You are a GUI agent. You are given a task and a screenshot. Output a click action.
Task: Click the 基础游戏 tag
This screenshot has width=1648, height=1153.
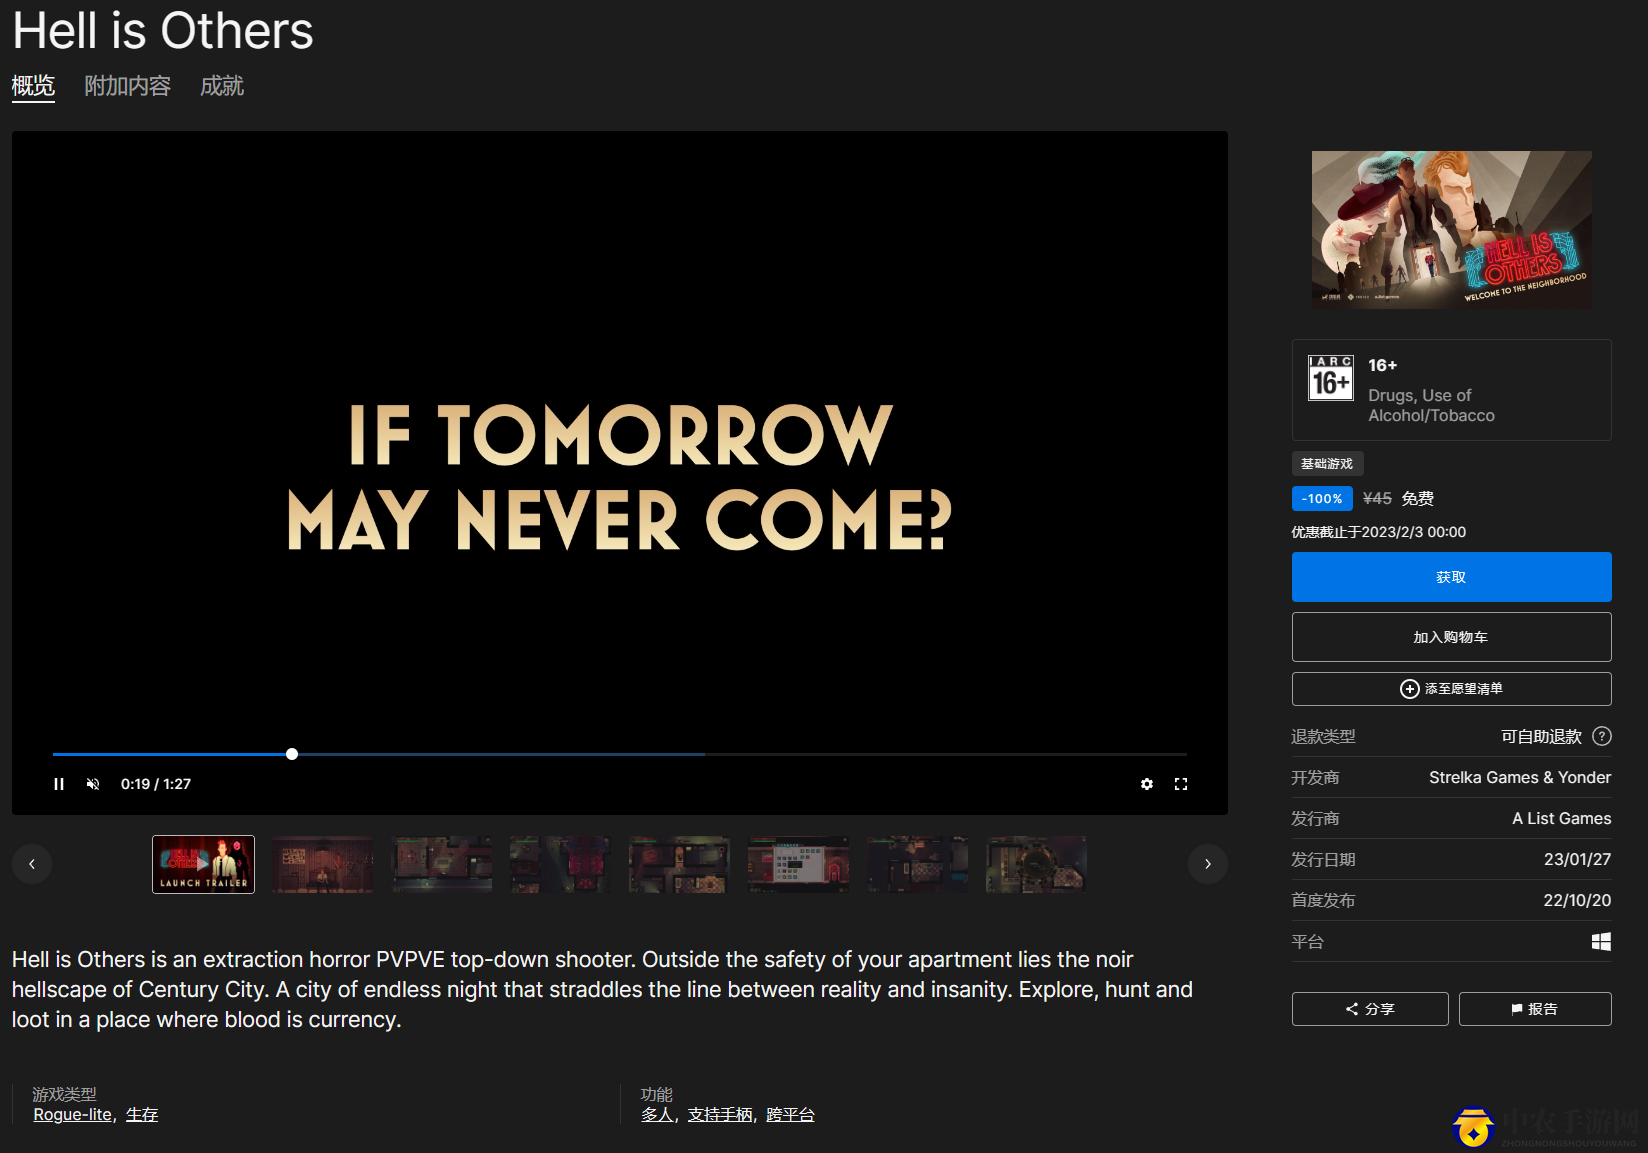tap(1327, 464)
